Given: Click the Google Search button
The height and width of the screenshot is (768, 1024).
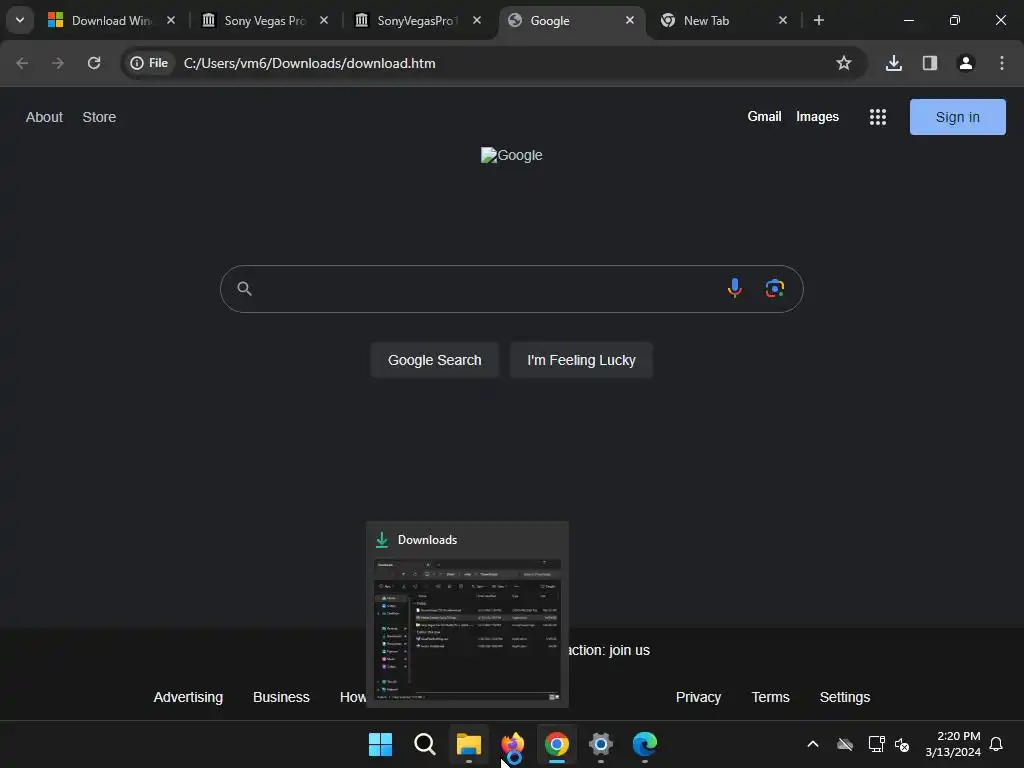Looking at the screenshot, I should pos(434,360).
